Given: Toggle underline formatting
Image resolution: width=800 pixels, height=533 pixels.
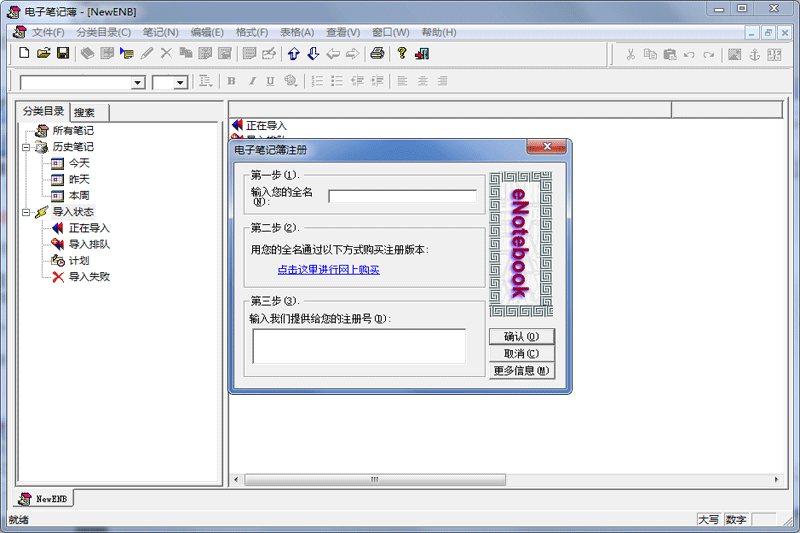Looking at the screenshot, I should tap(270, 81).
